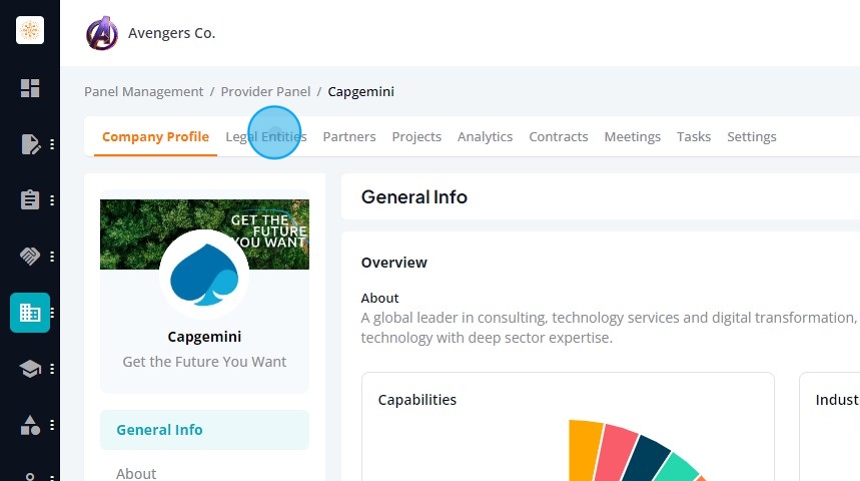This screenshot has height=481, width=860.
Task: Click the Capabilities card title
Action: (417, 400)
